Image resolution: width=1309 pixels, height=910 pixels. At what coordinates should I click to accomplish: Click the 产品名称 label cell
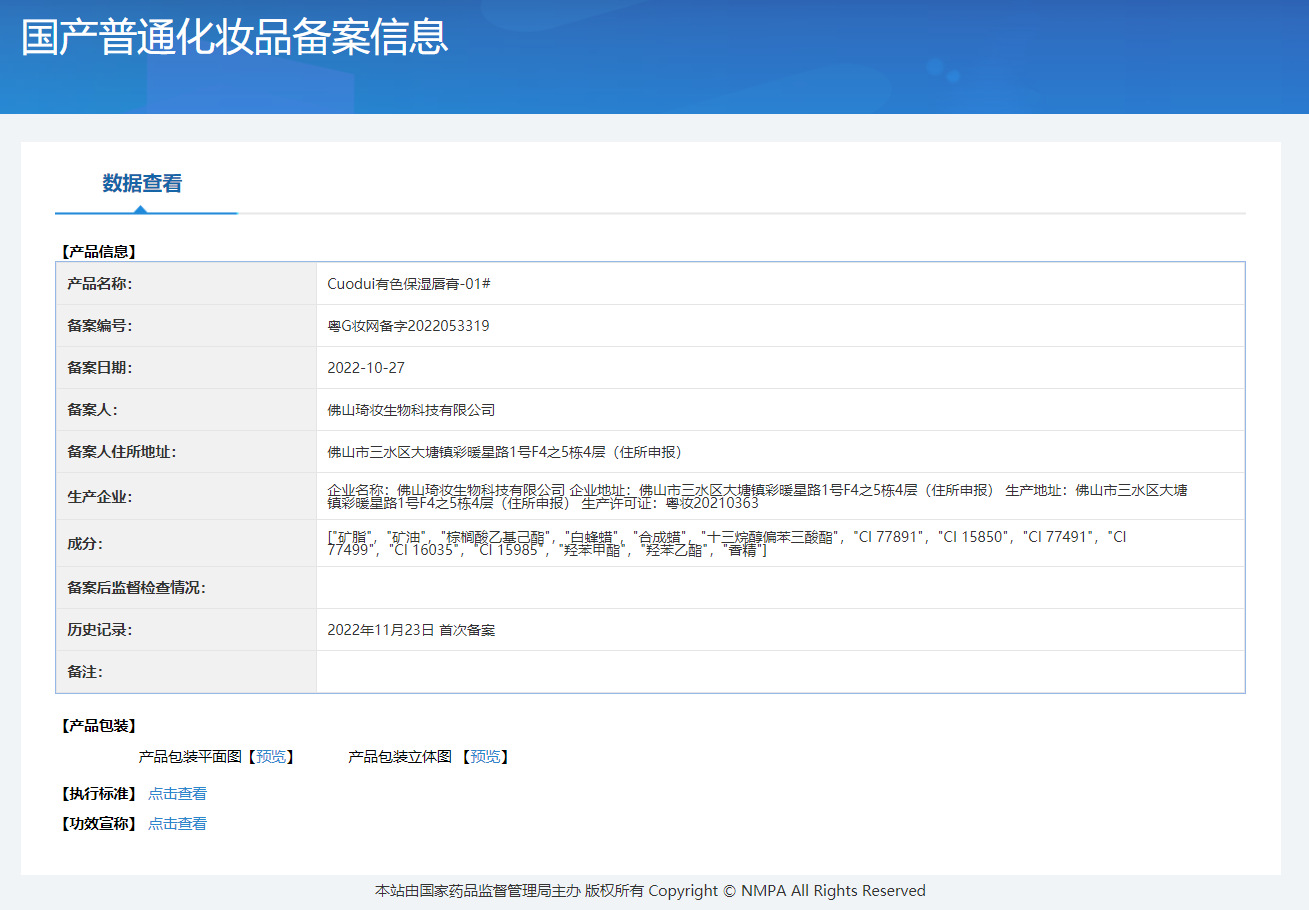click(186, 284)
